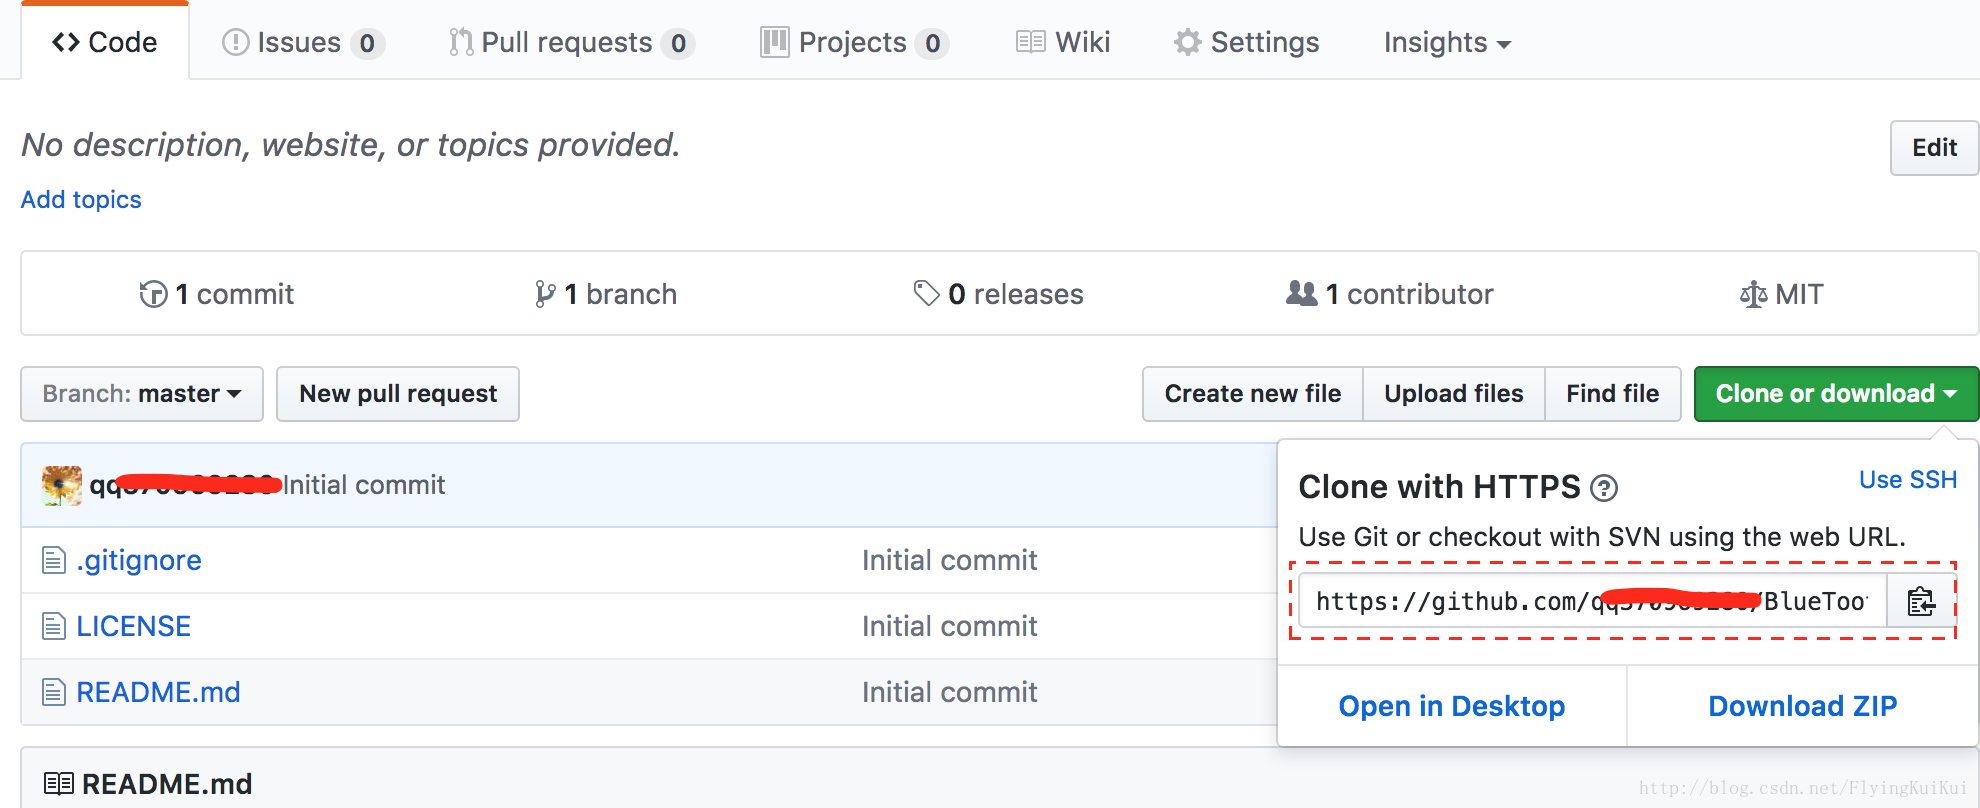This screenshot has height=808, width=1980.
Task: Toggle the Clone or download dropdown
Action: coord(1836,394)
